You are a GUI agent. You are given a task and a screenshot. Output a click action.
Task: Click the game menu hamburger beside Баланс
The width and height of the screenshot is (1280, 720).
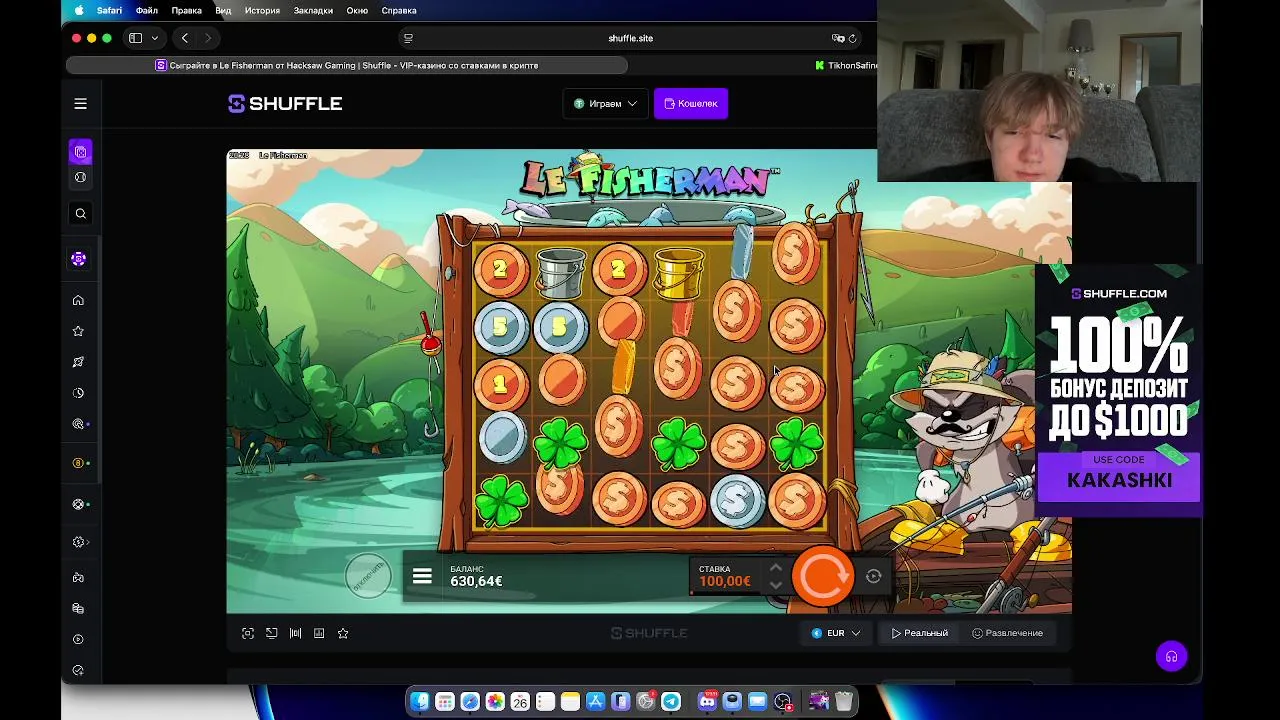422,577
